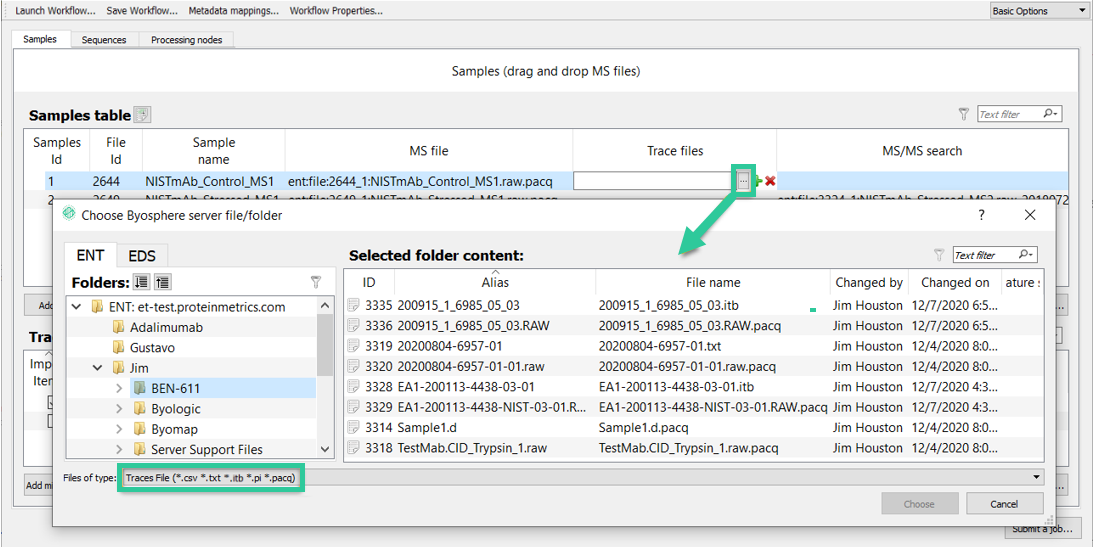Image resolution: width=1094 pixels, height=547 pixels.
Task: Click the green plus add trace icon
Action: coord(758,181)
